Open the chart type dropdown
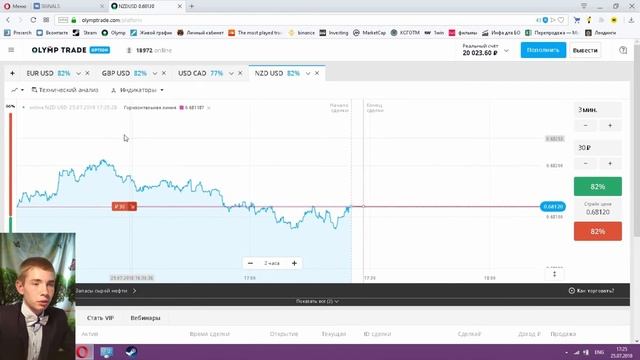 point(17,90)
